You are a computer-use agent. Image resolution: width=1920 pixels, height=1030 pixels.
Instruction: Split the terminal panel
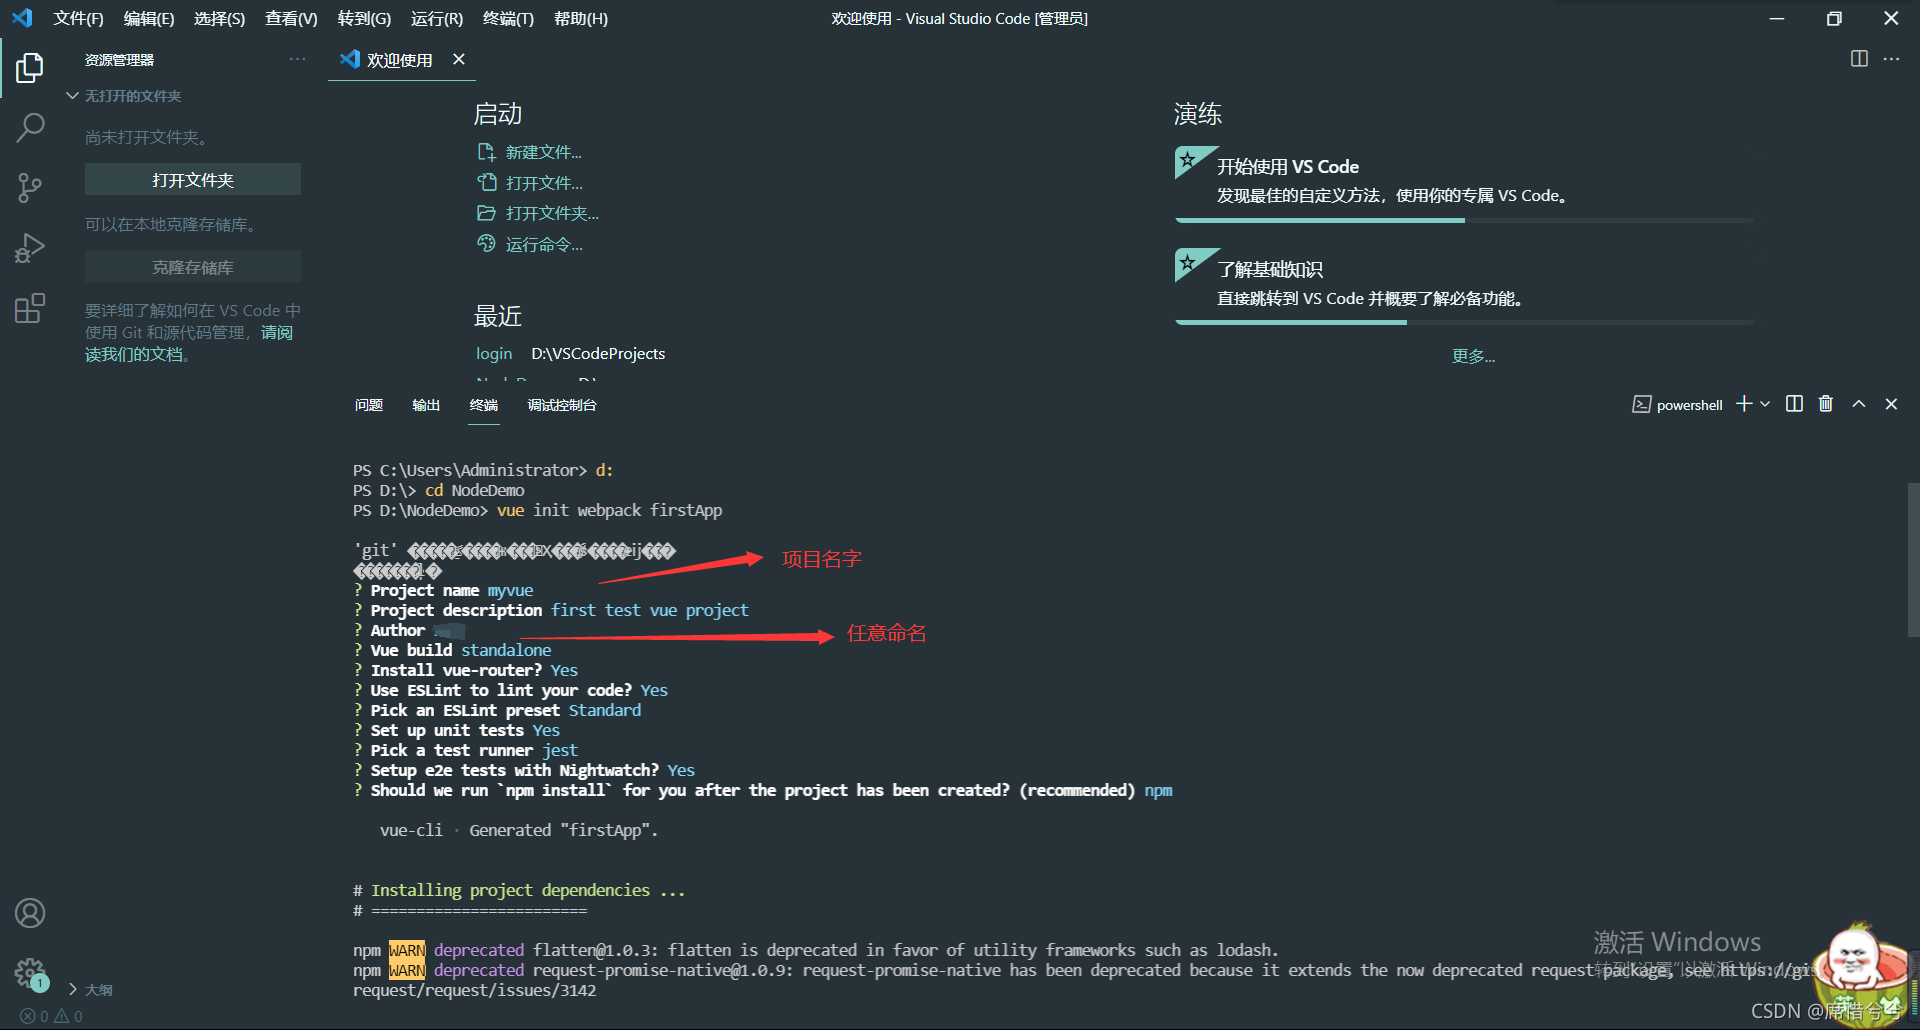[1794, 404]
